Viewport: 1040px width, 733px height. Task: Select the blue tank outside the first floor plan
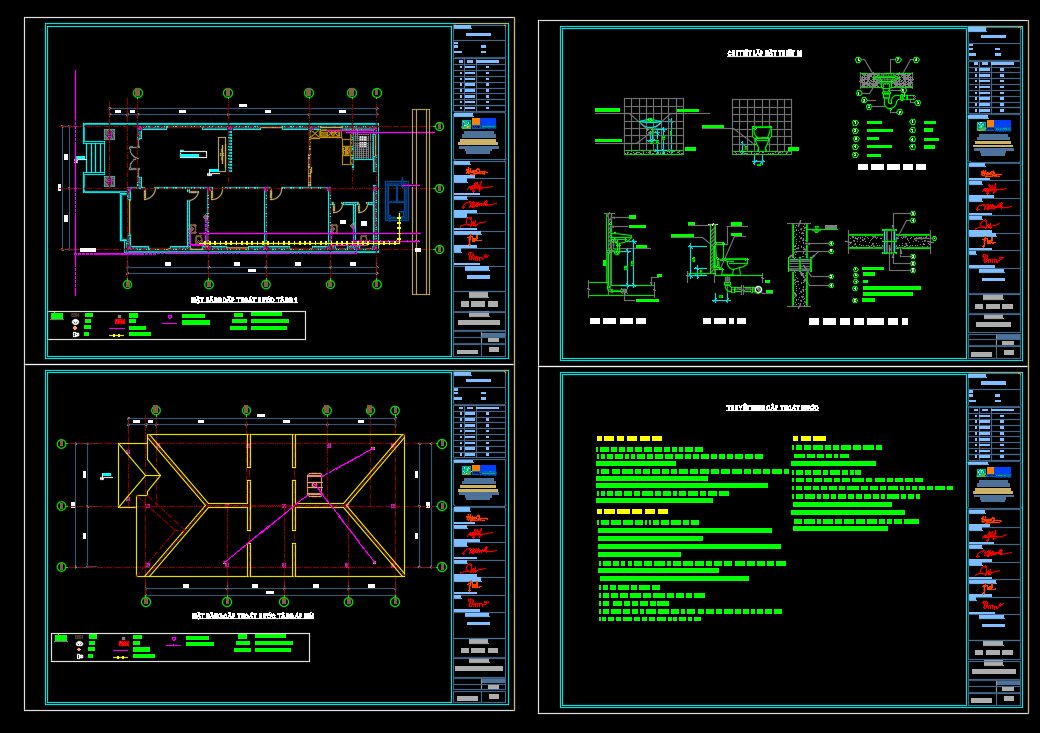[397, 200]
